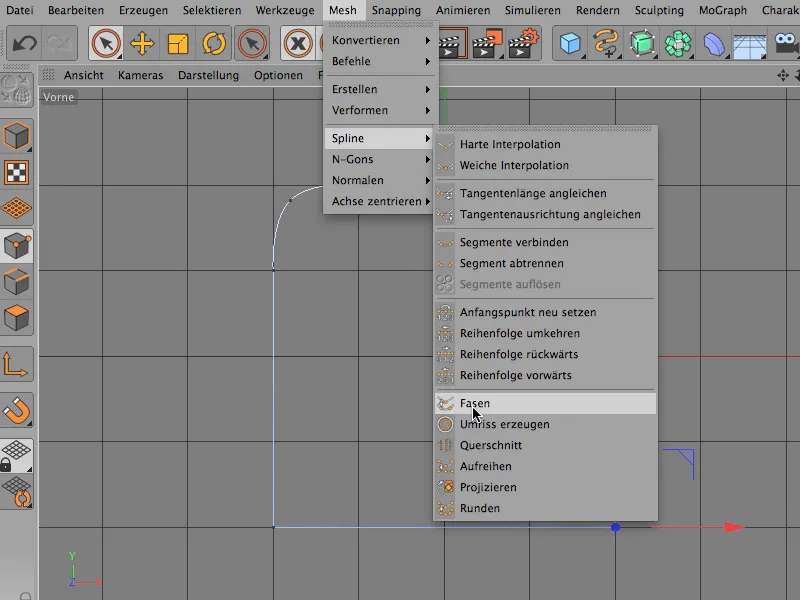Expand N-Gons submenu
The width and height of the screenshot is (800, 600).
point(381,159)
